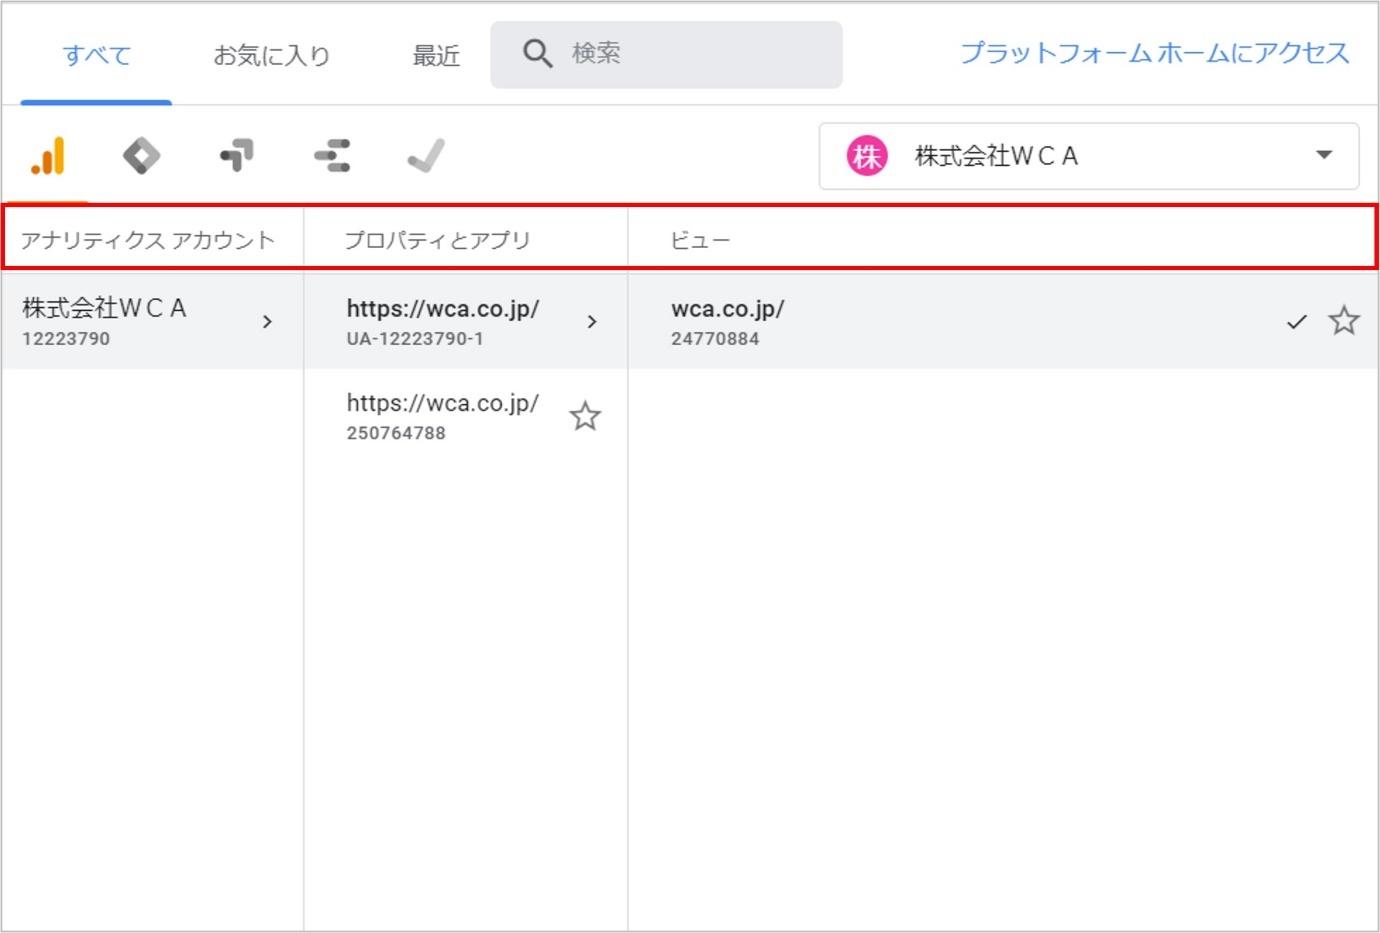
Task: Switch to the お気に入り tab
Action: click(271, 55)
